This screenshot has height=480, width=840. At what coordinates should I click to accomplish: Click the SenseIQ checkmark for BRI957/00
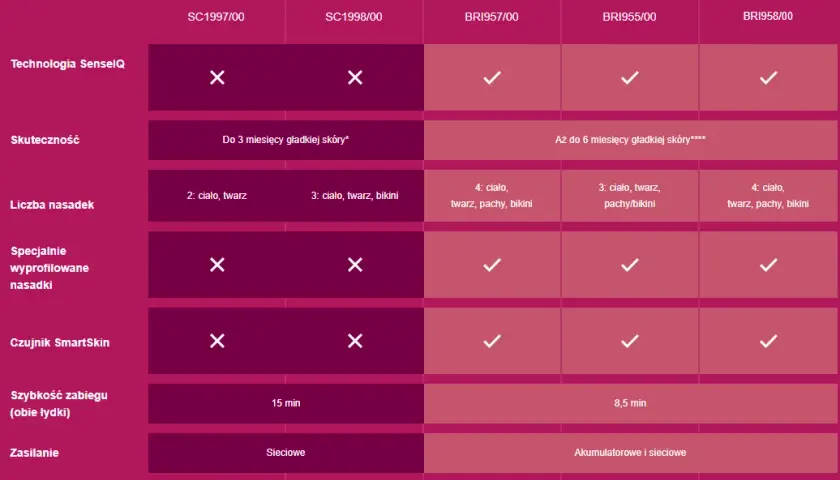492,78
